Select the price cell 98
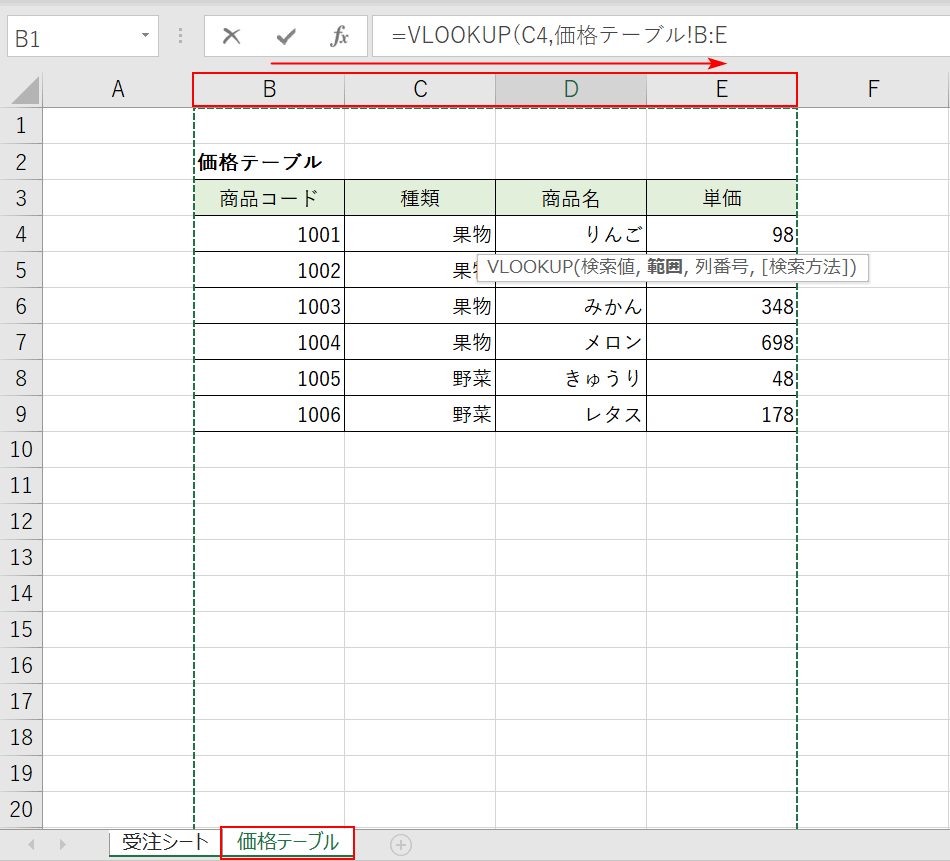950x861 pixels. (x=722, y=234)
